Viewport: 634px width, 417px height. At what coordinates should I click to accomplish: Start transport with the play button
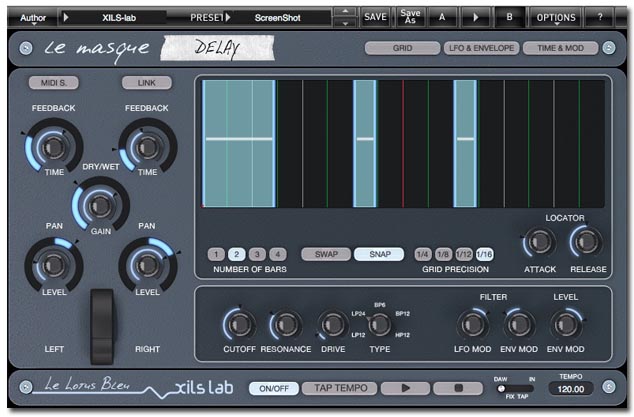point(405,388)
